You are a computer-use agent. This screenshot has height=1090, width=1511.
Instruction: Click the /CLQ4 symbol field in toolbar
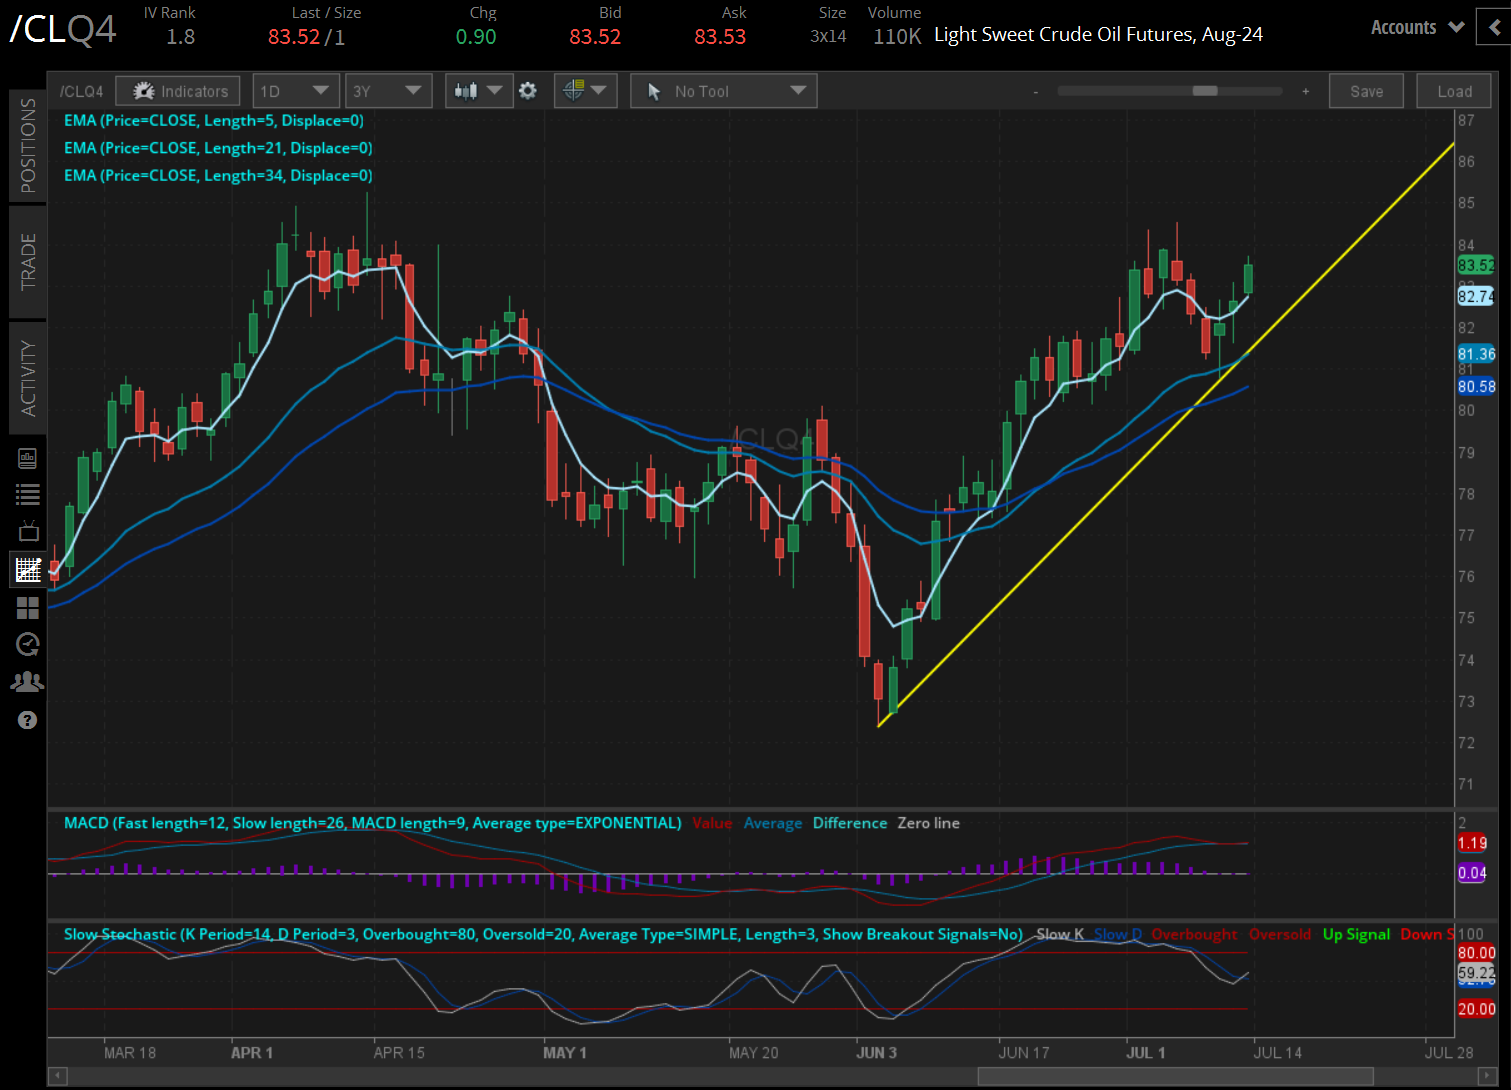81,91
